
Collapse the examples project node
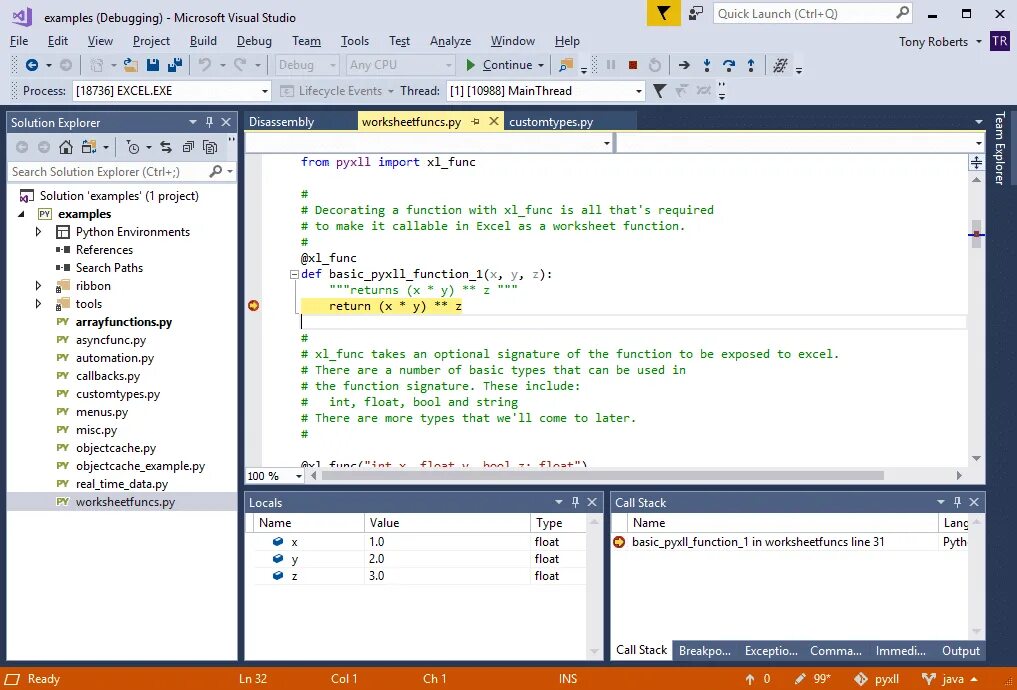(x=21, y=214)
